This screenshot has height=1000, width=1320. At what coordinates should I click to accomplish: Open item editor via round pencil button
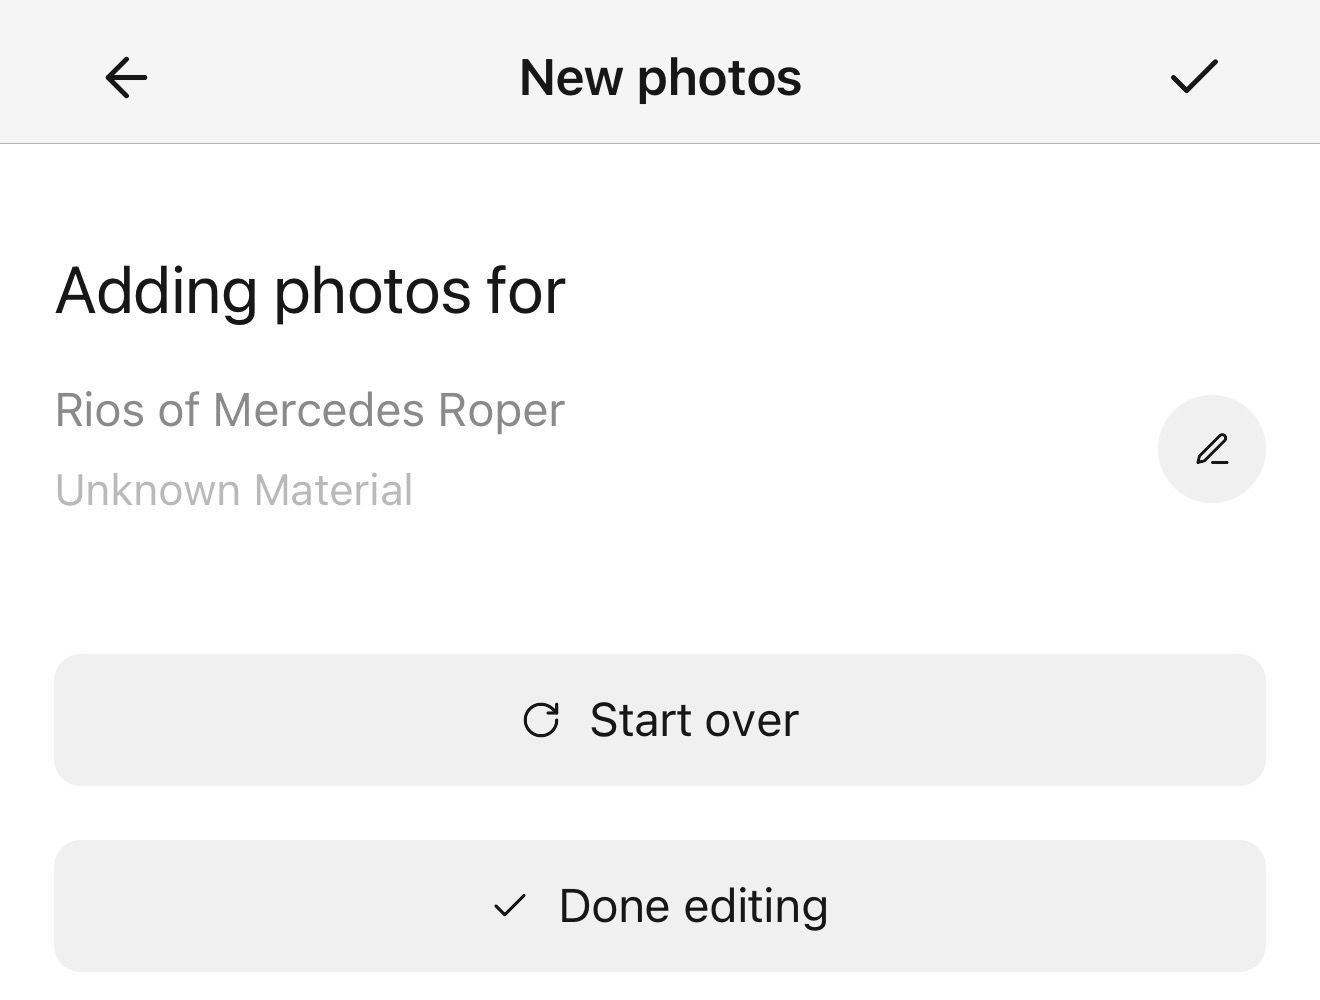(1212, 449)
